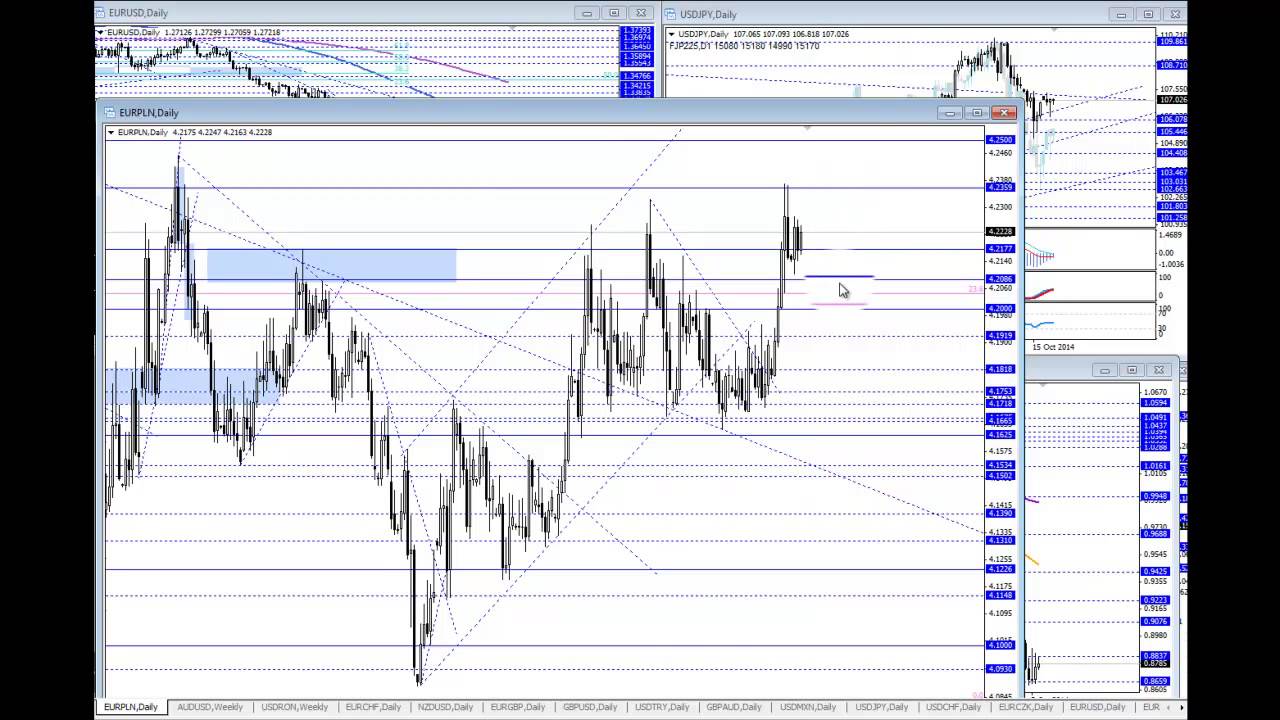Viewport: 1280px width, 720px height.
Task: Select the 4.1390 price level label
Action: 1000,513
